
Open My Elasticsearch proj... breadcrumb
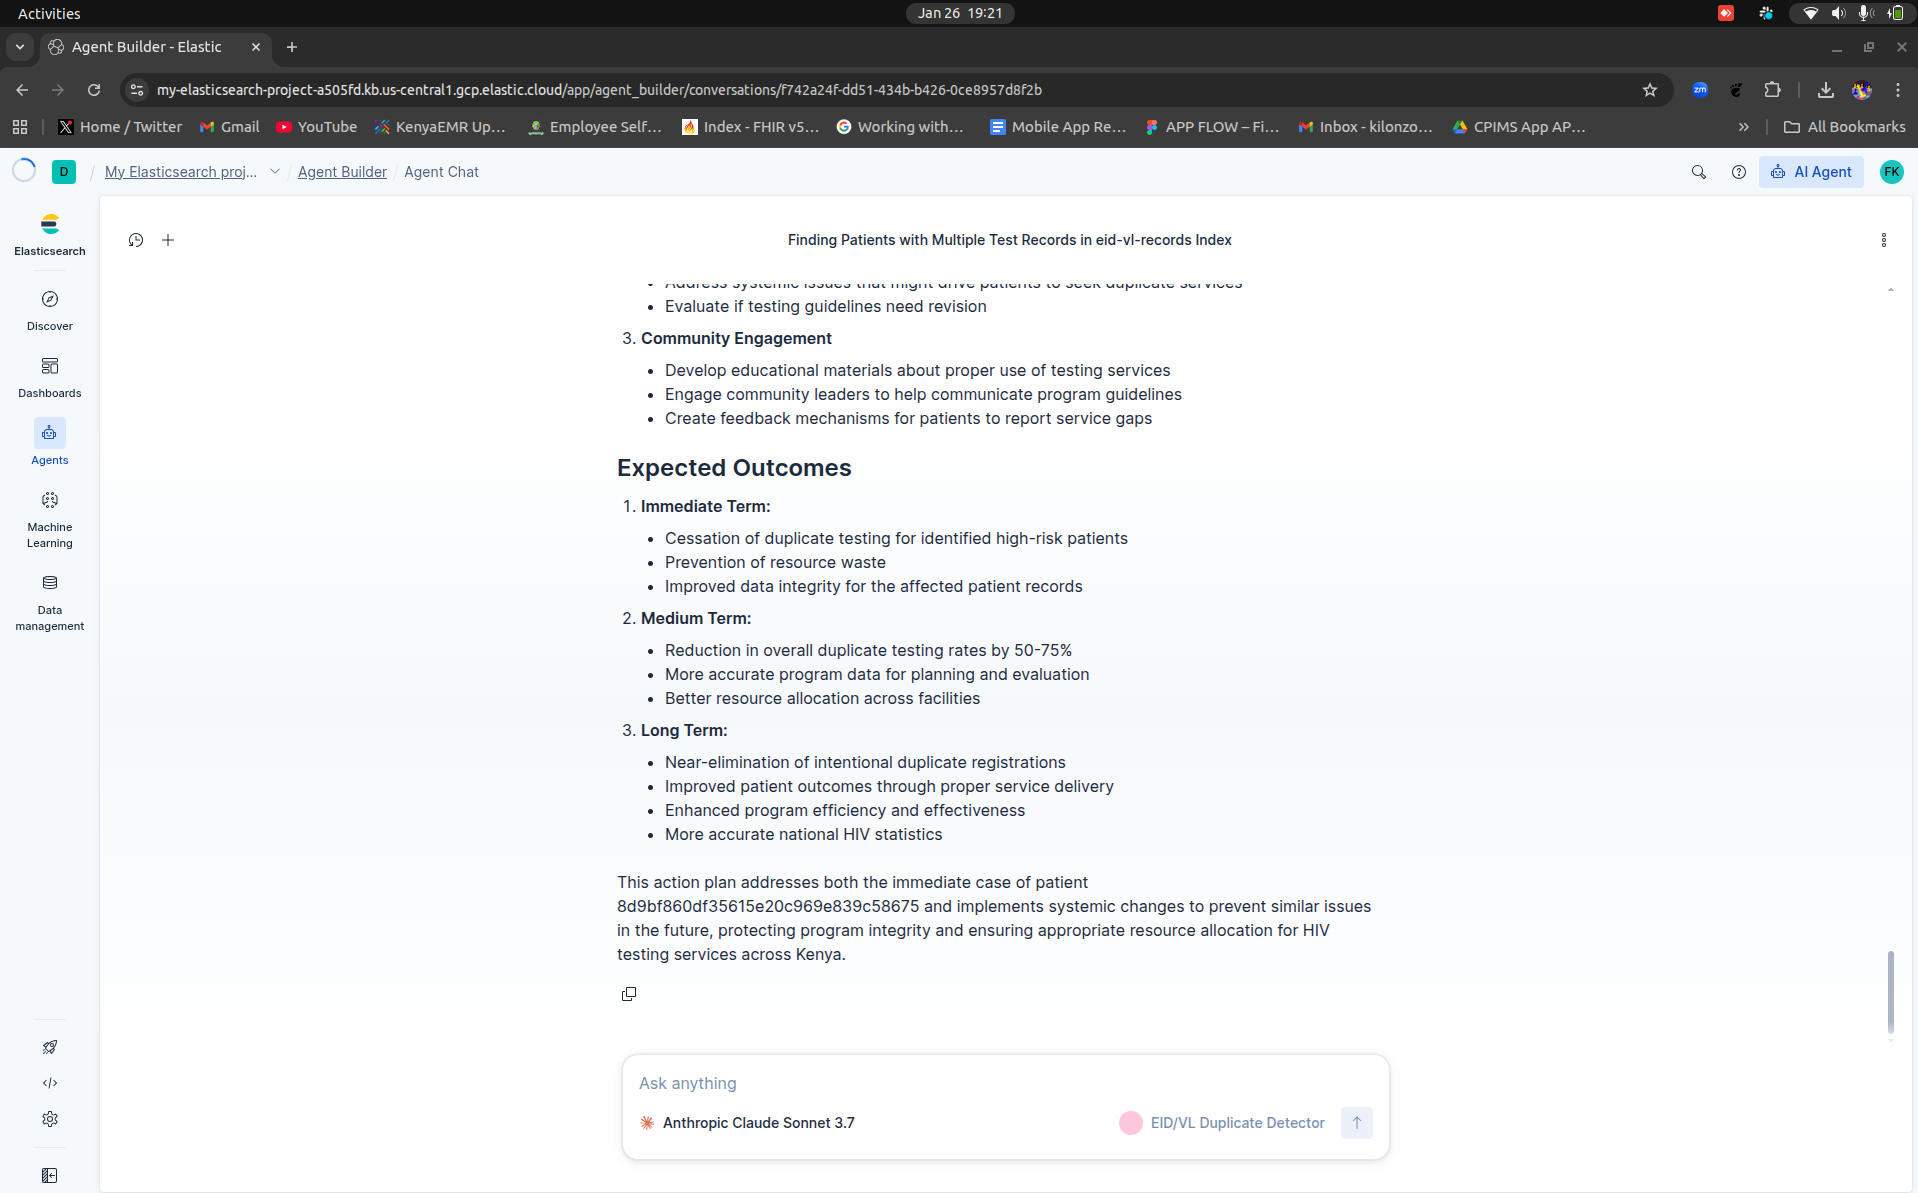click(181, 172)
